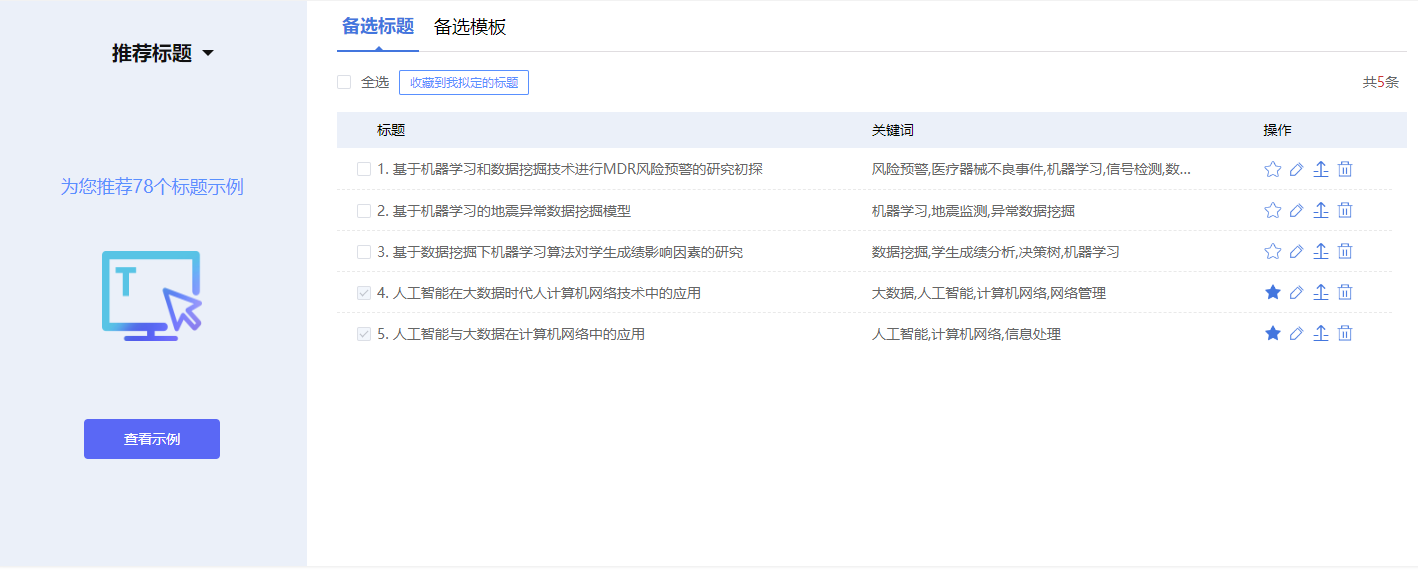Delete the fifth title with the trash icon
Viewport: 1418px width, 582px height.
(x=1345, y=333)
